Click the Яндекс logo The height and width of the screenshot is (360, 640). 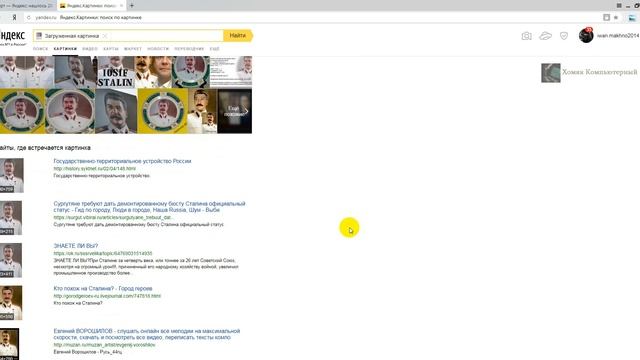point(12,36)
